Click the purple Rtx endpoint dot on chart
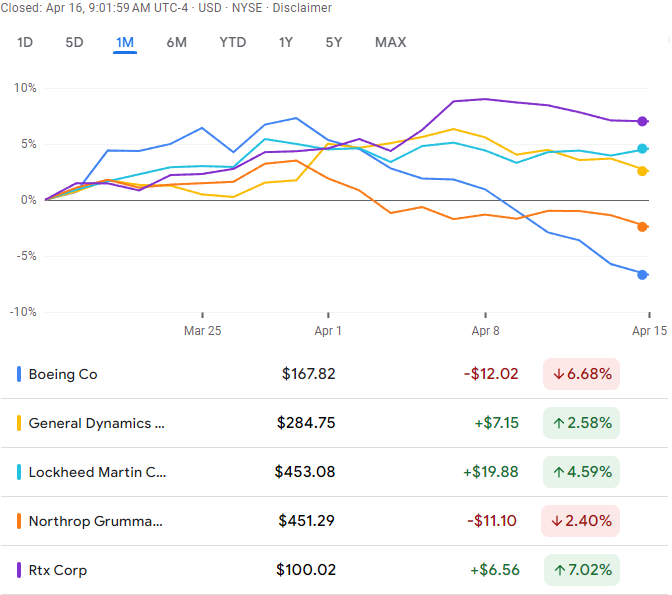This screenshot has width=672, height=595. pyautogui.click(x=642, y=121)
